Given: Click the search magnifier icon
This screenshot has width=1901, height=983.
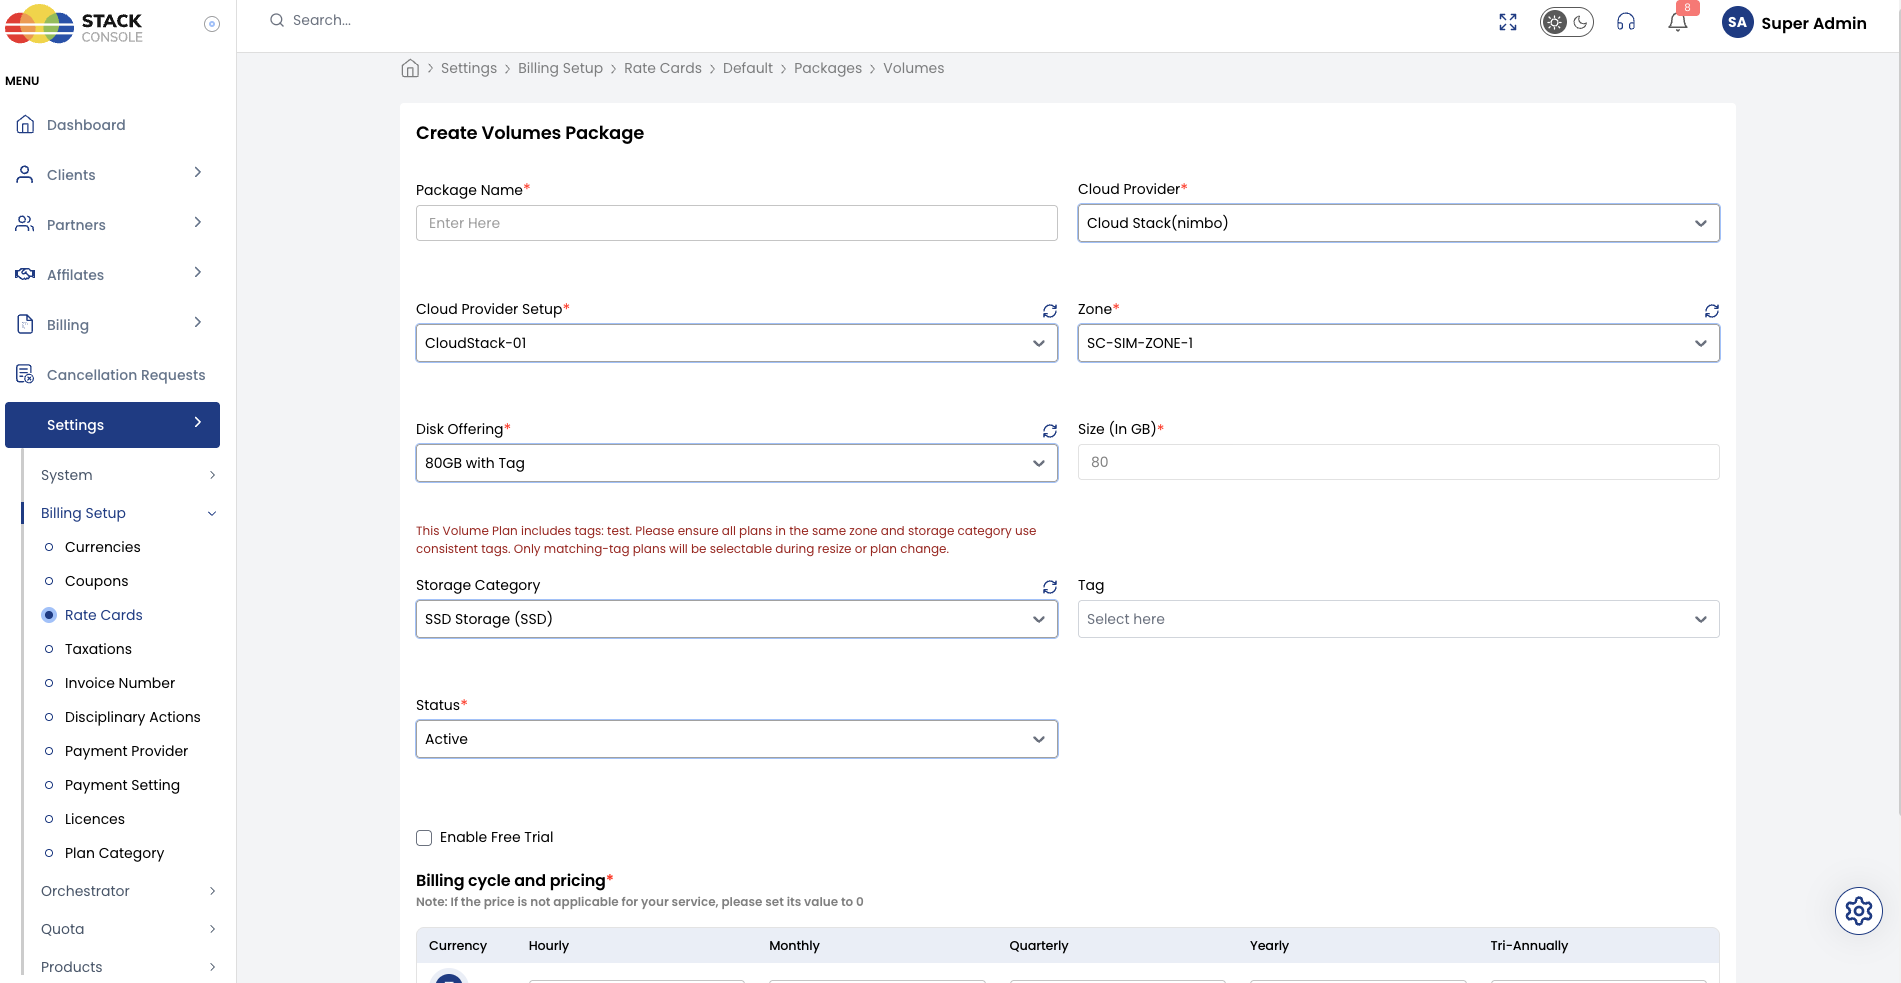Looking at the screenshot, I should pos(277,20).
